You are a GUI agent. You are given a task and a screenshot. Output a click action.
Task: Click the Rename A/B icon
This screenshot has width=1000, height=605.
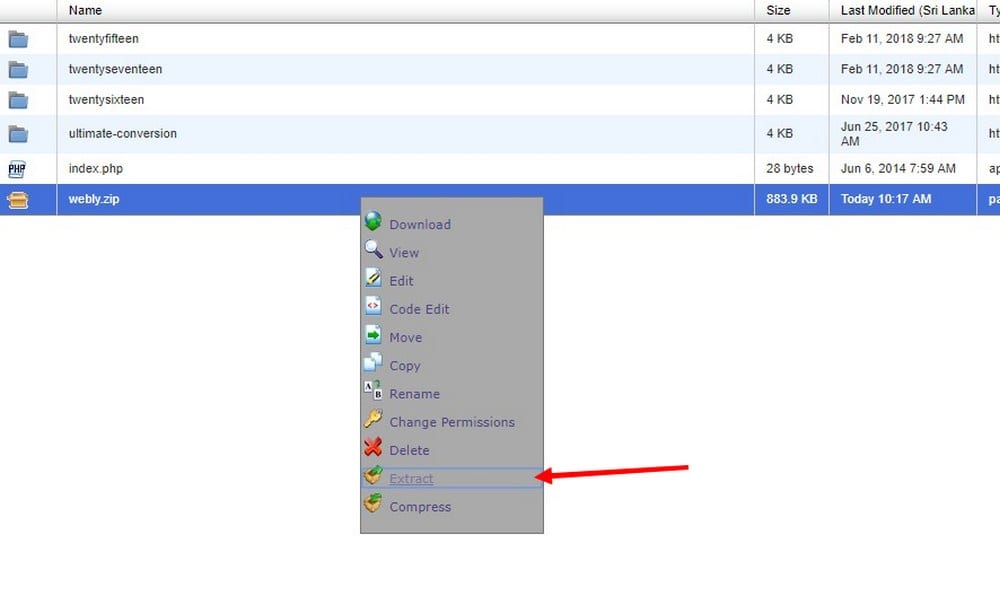tap(373, 392)
